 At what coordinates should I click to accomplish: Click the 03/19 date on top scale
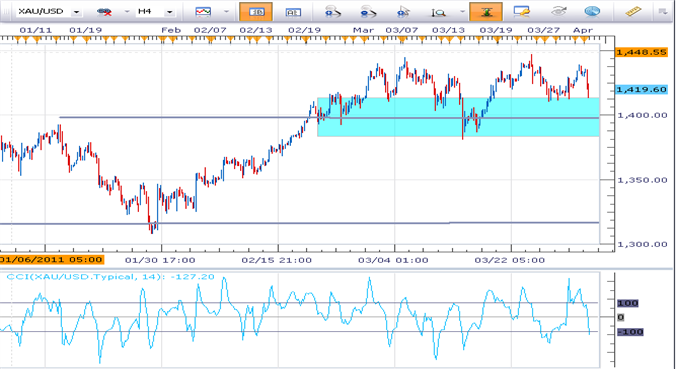click(496, 30)
